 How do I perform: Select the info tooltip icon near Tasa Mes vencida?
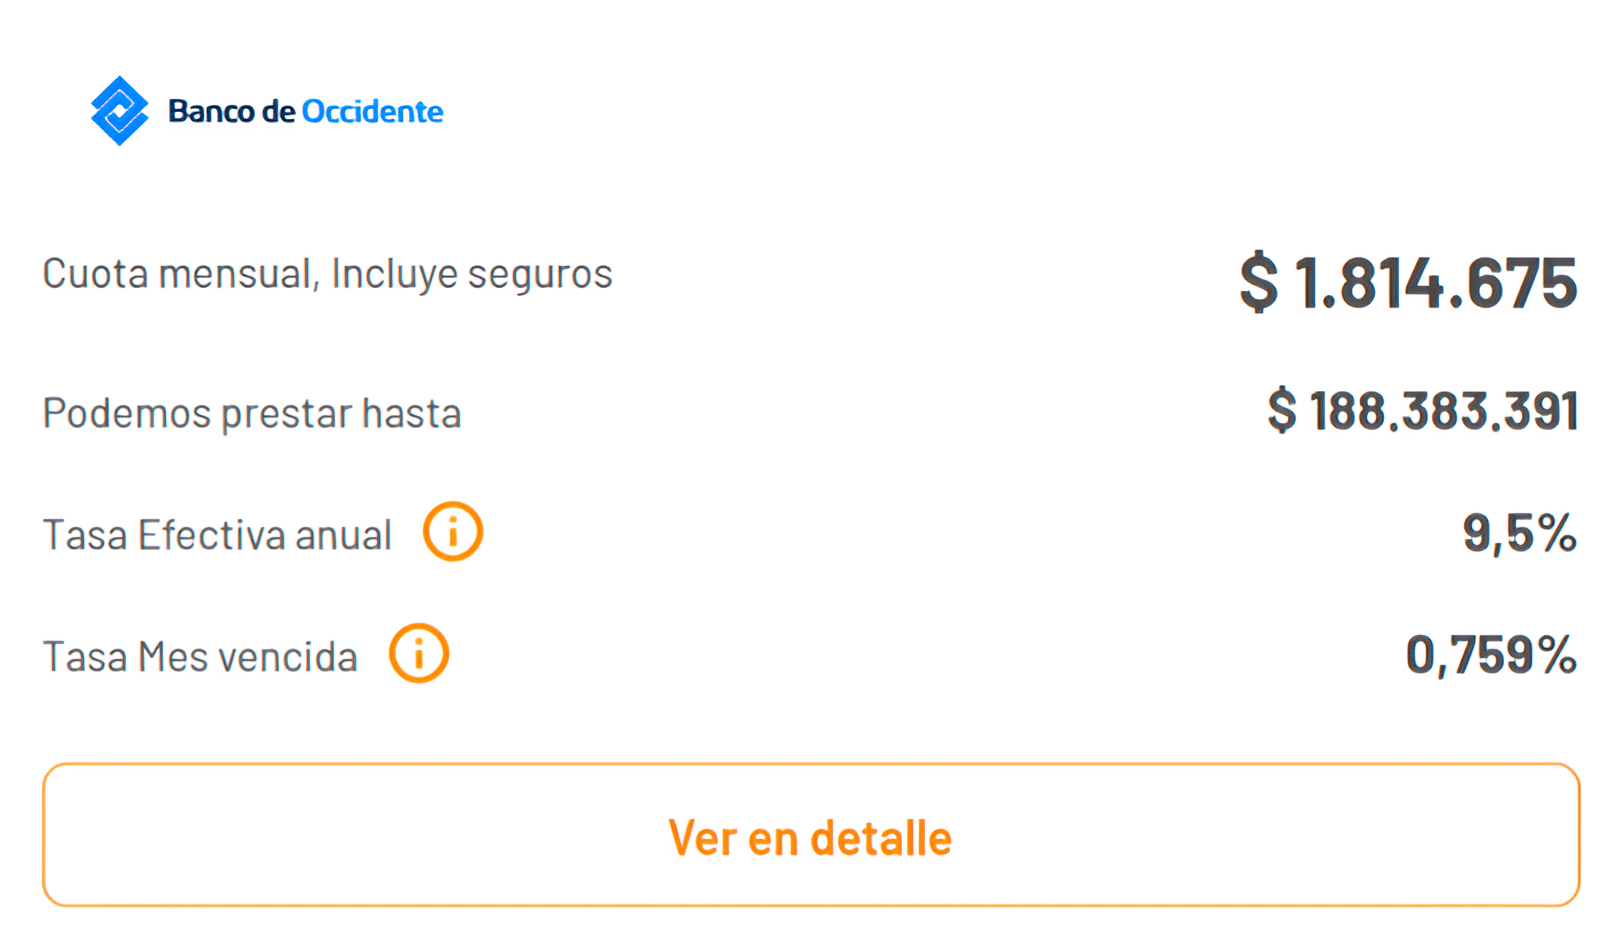[x=418, y=653]
